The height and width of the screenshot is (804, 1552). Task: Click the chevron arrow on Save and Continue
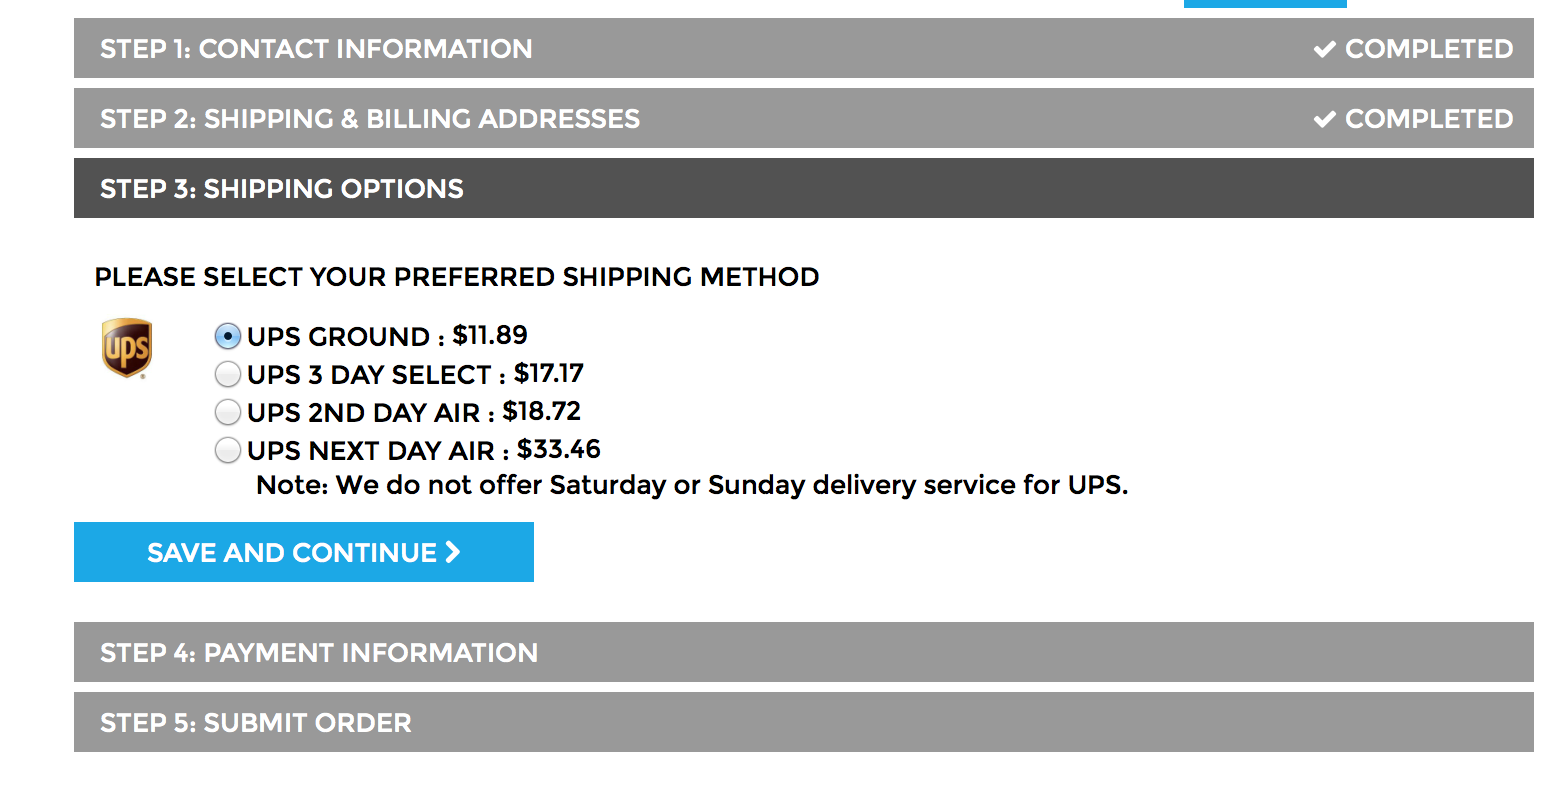coord(453,552)
